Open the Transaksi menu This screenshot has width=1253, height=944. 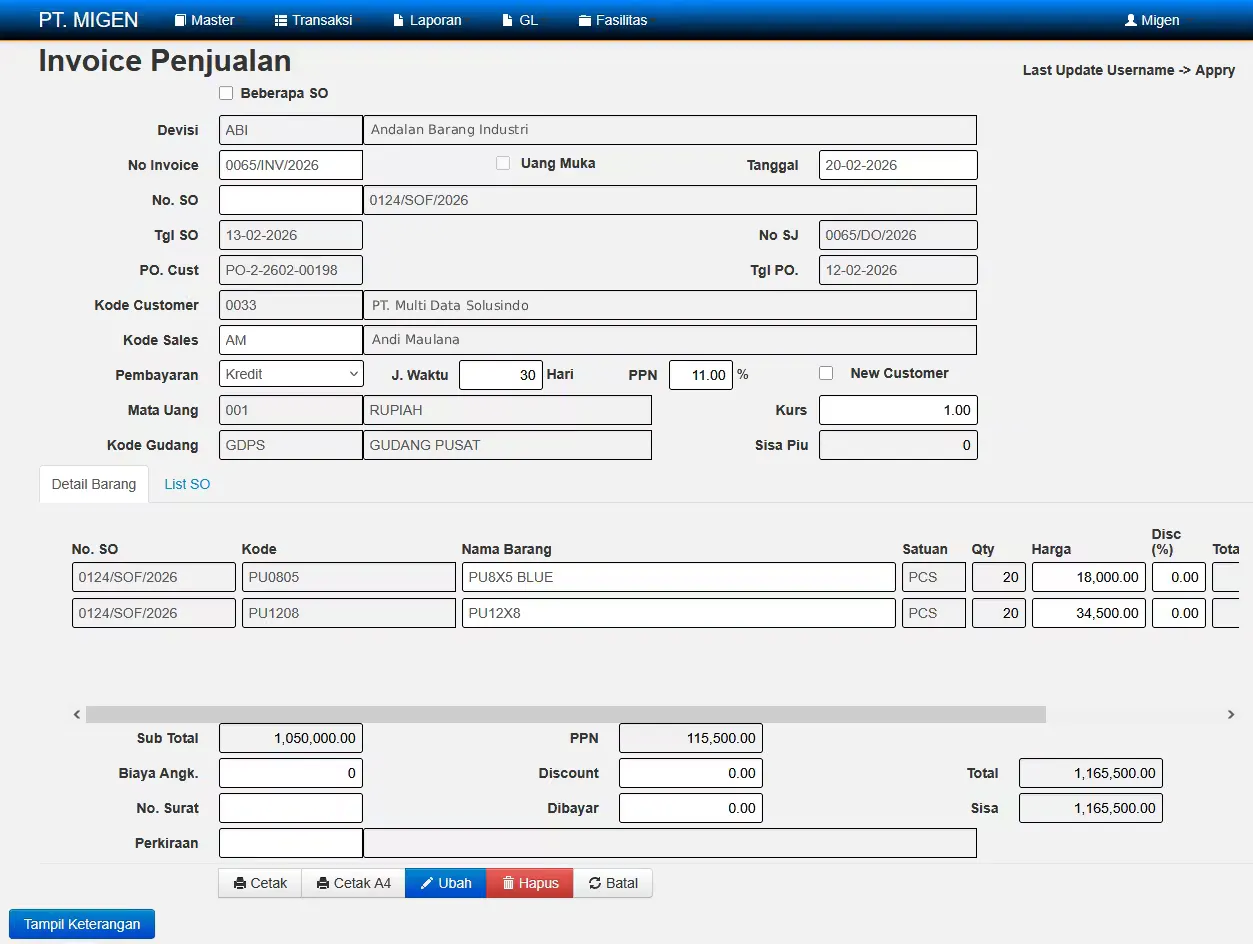[313, 20]
